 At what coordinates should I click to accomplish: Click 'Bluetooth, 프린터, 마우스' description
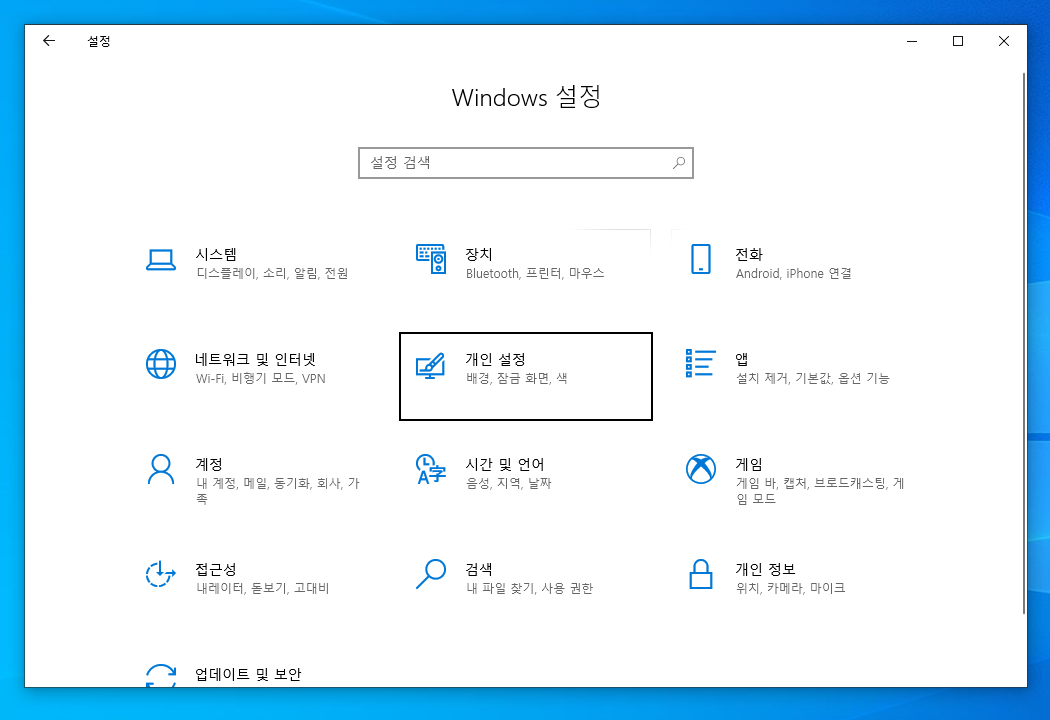(535, 273)
